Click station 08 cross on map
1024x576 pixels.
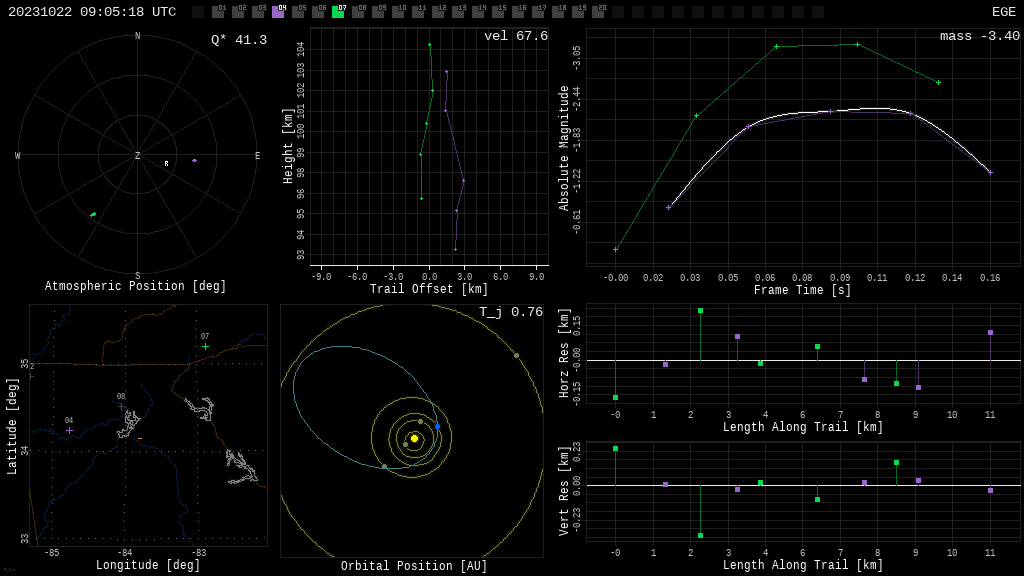[x=121, y=406]
